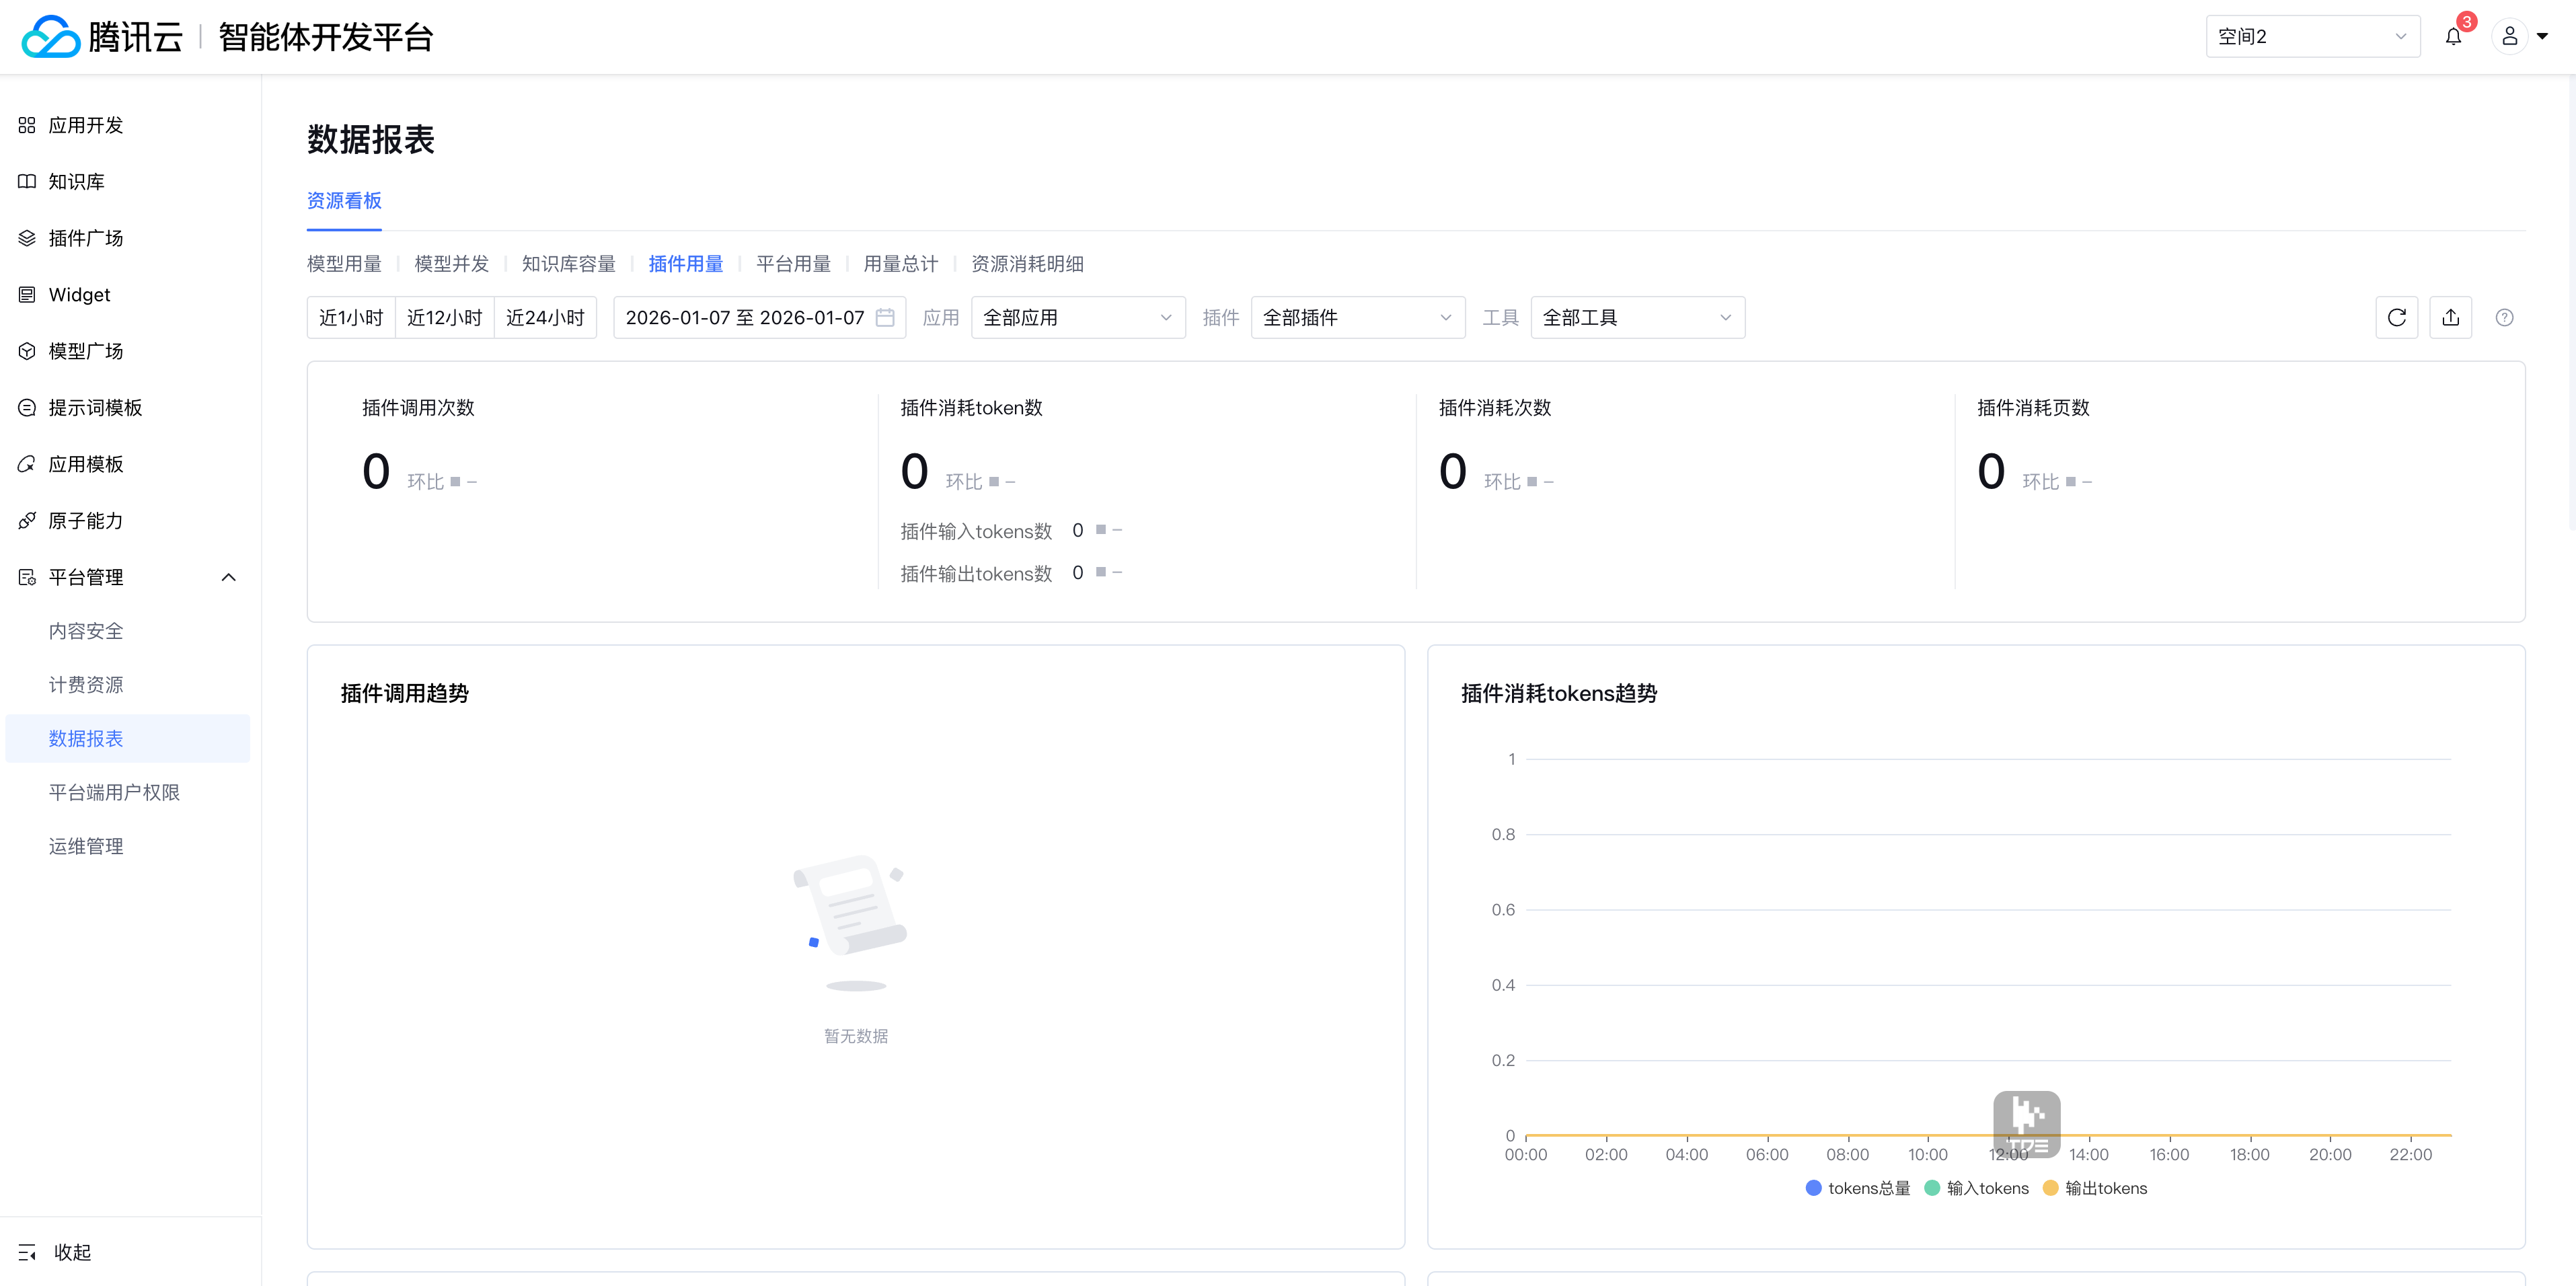The height and width of the screenshot is (1286, 2576).
Task: Click the export upload icon
Action: coord(2450,318)
